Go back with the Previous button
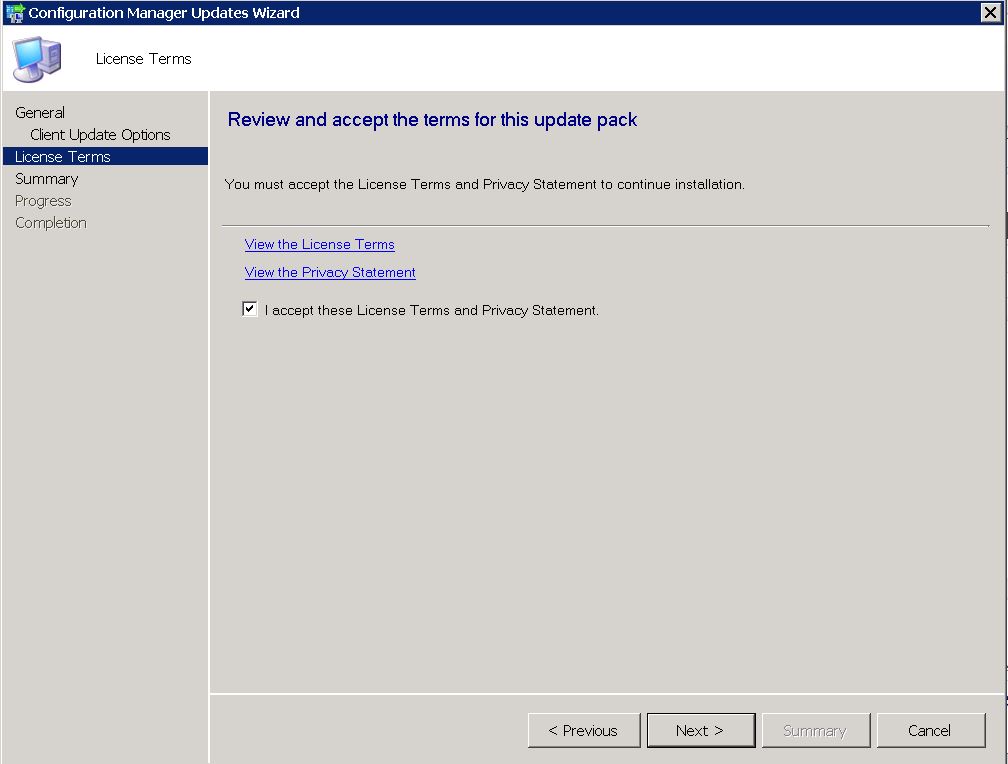1008x764 pixels. 584,731
